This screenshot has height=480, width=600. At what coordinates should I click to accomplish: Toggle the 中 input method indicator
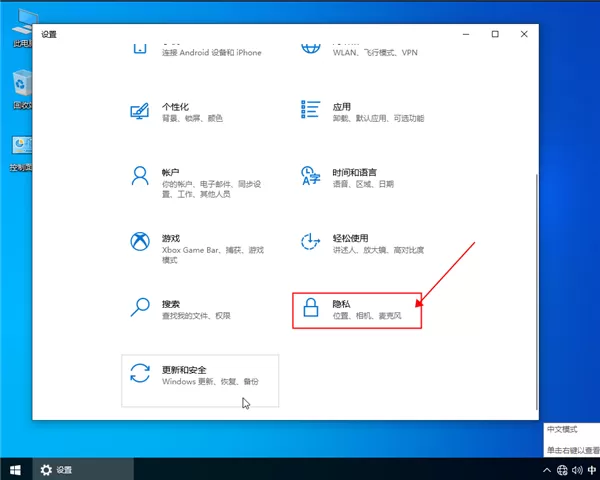pyautogui.click(x=592, y=470)
